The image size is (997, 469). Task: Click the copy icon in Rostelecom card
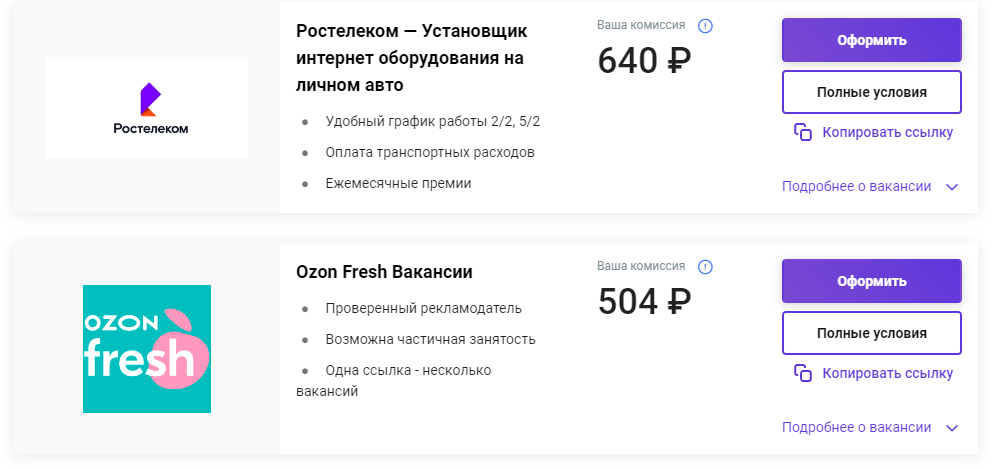803,132
